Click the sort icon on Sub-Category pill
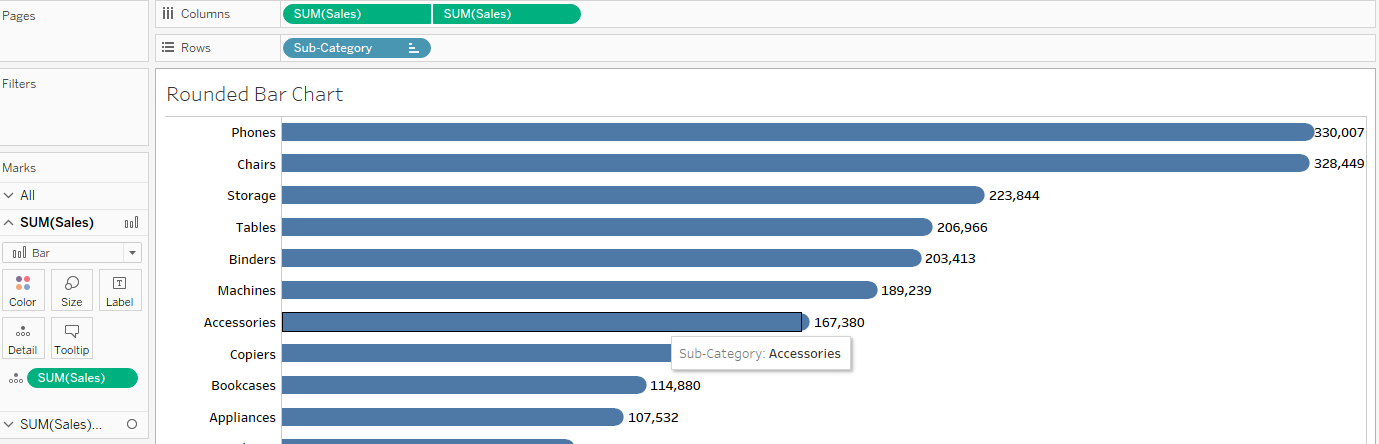 [x=413, y=48]
